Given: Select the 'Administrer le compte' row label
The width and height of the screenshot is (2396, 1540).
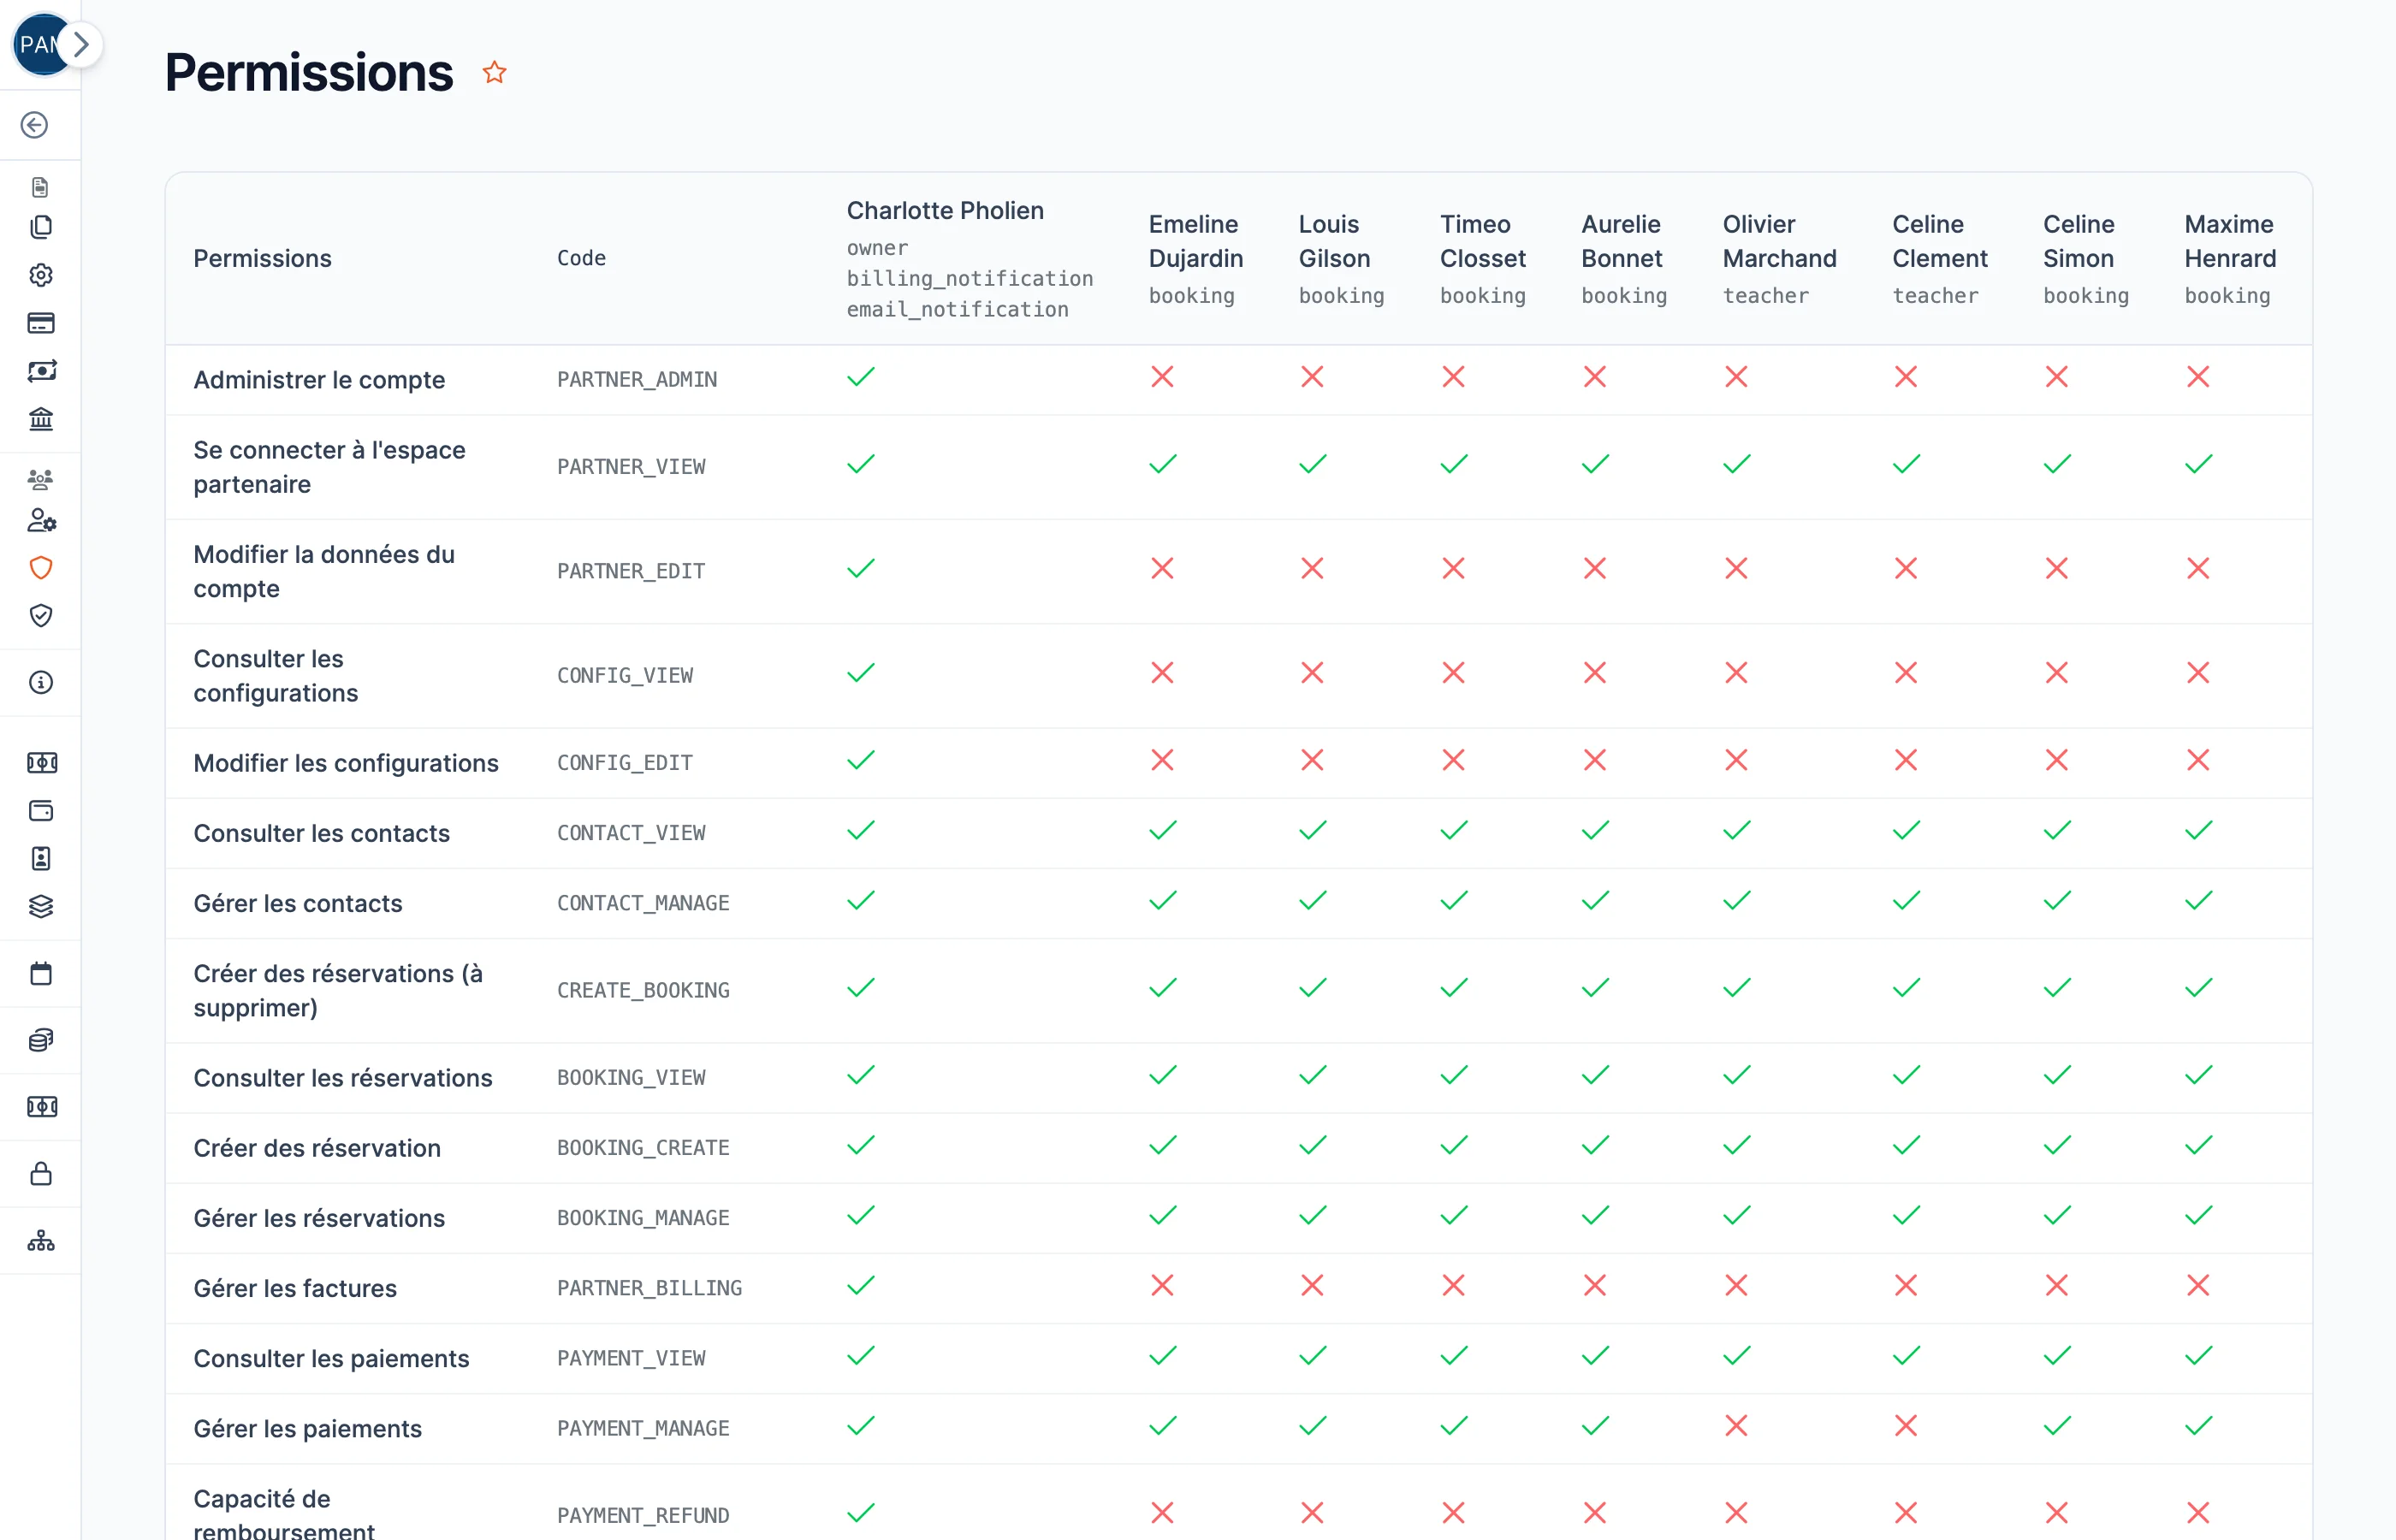Looking at the screenshot, I should point(319,380).
